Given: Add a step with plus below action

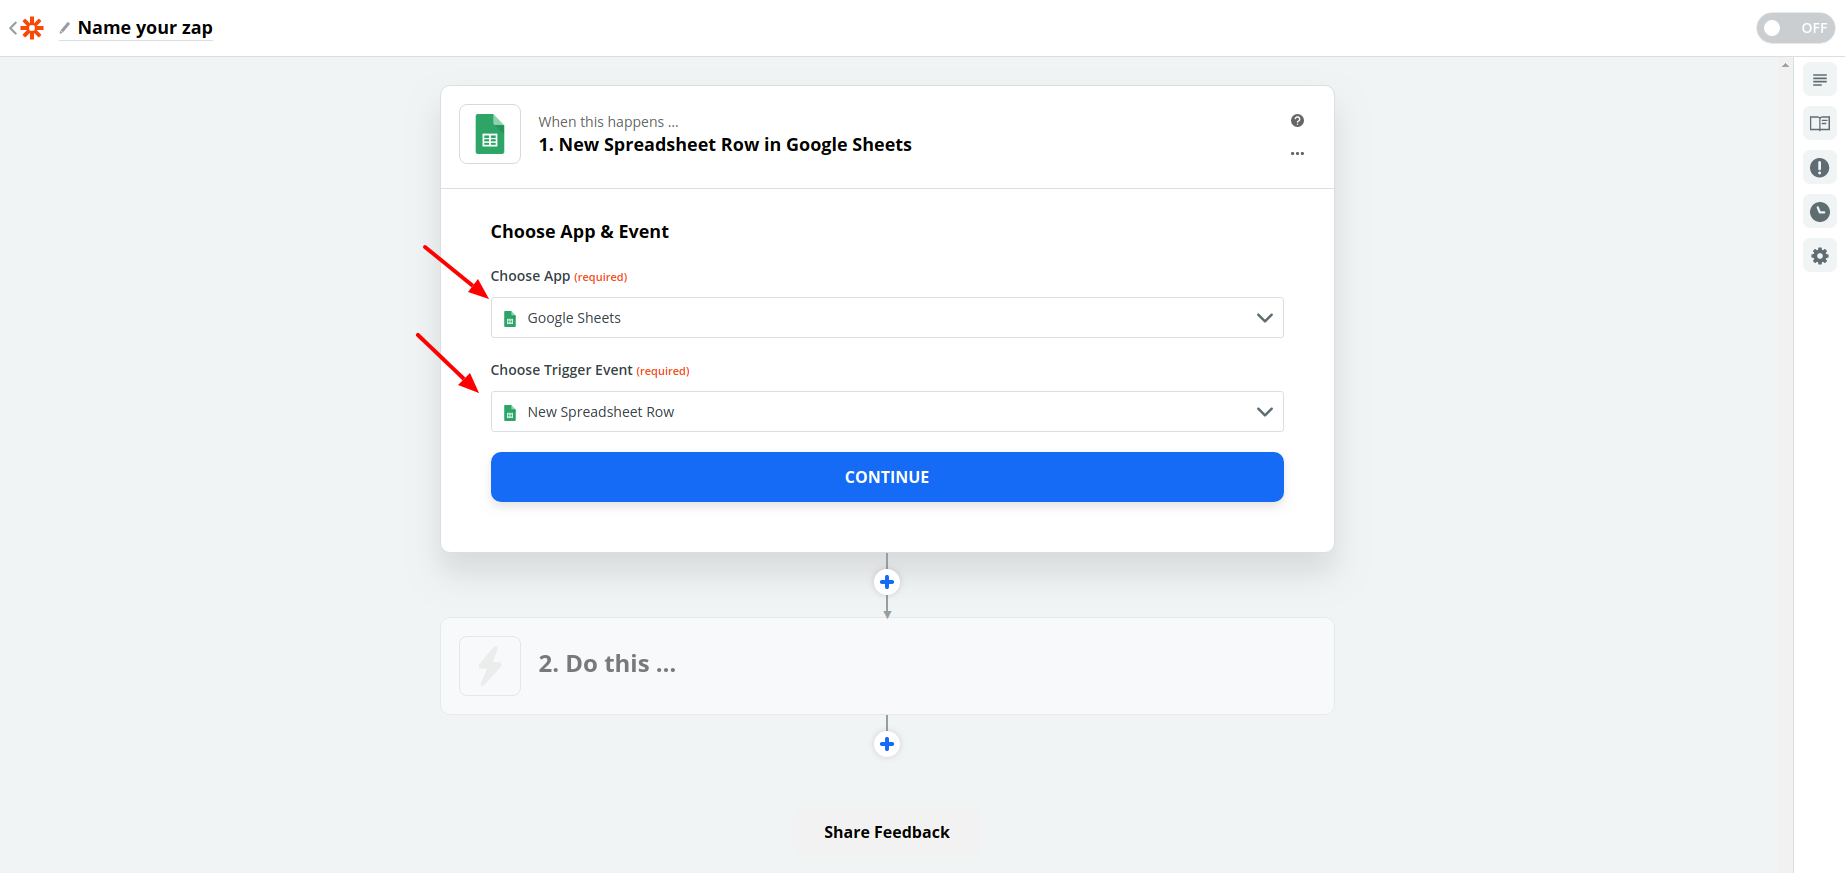Looking at the screenshot, I should 887,744.
